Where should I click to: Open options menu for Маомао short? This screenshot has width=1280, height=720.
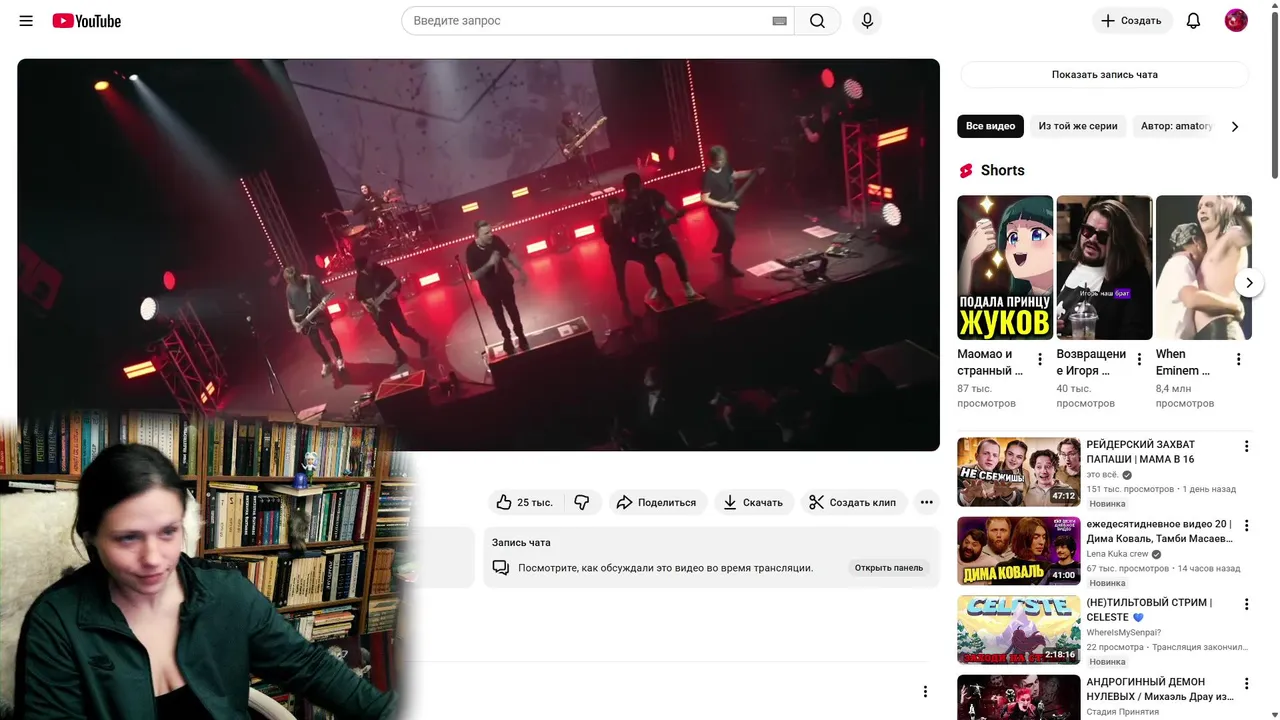click(x=1040, y=360)
